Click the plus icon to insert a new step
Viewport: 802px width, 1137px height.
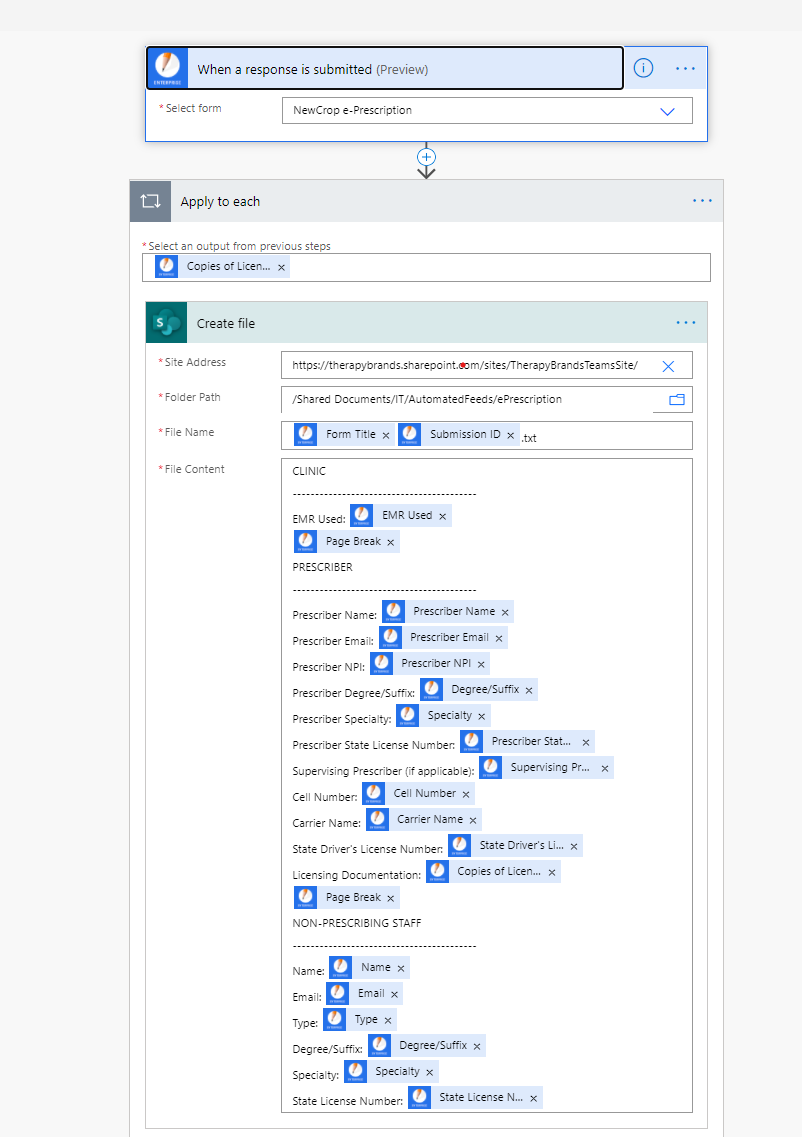point(426,158)
